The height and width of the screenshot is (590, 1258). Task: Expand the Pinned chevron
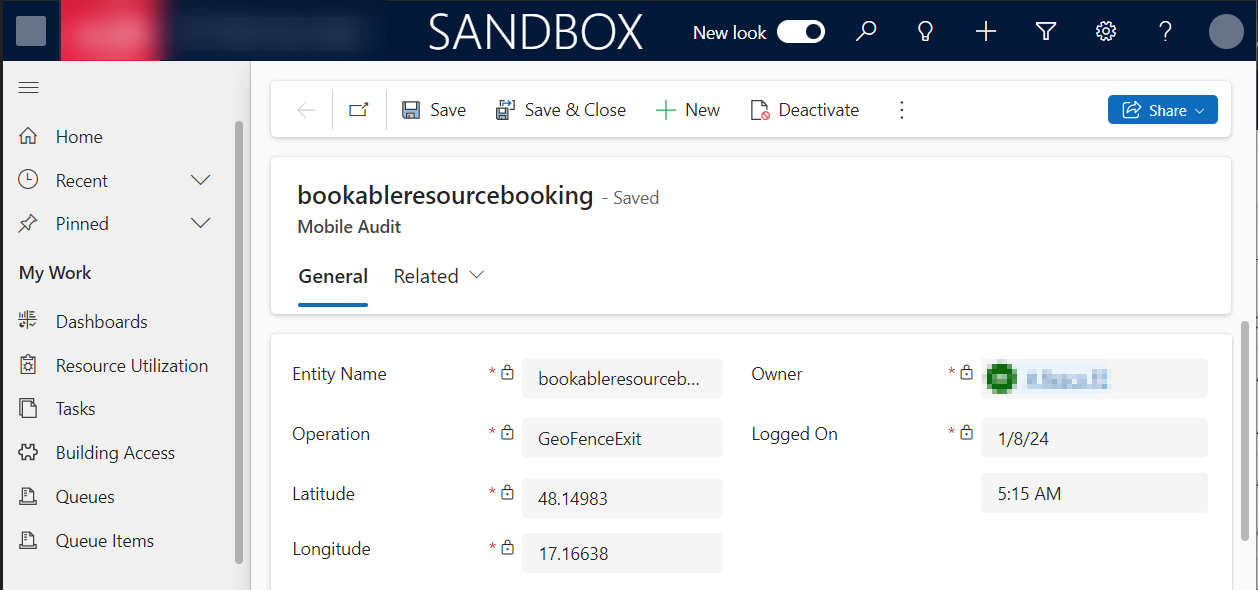pos(200,224)
